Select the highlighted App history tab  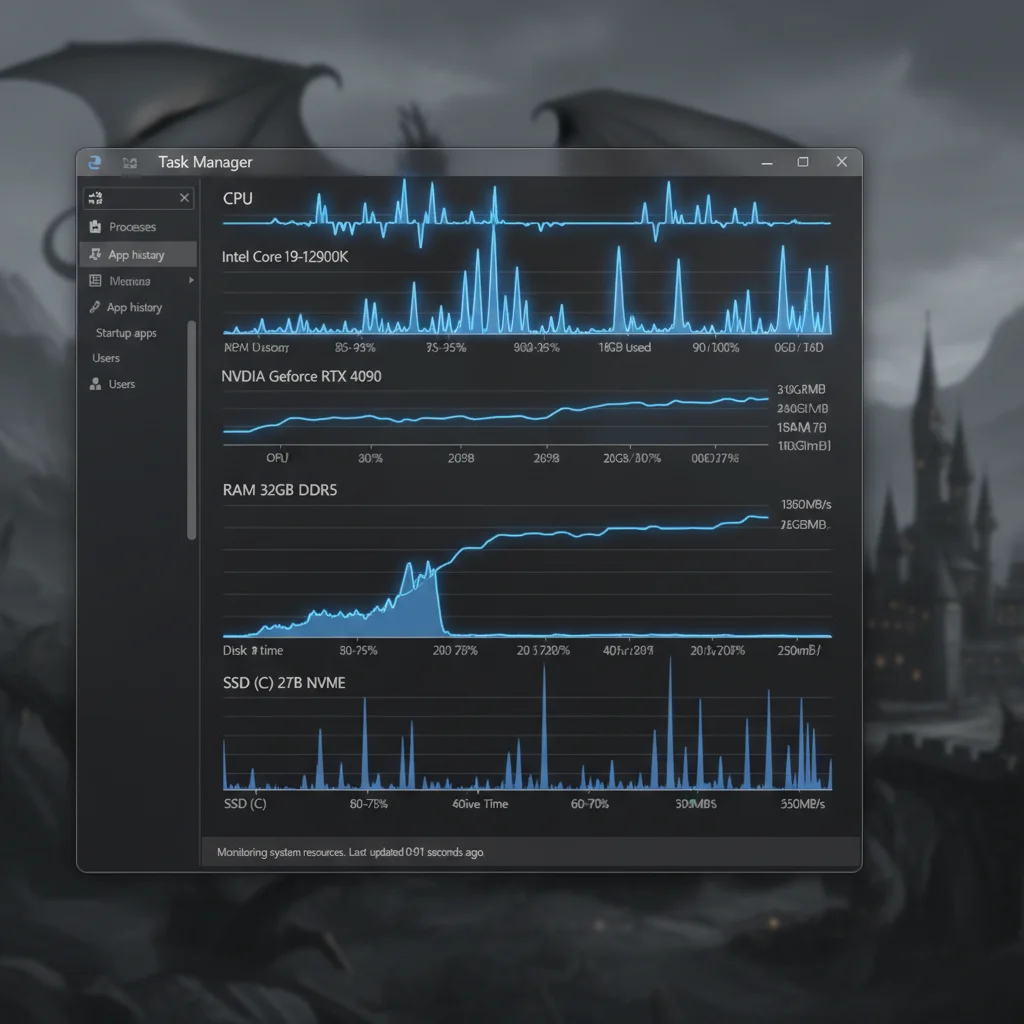coord(138,255)
